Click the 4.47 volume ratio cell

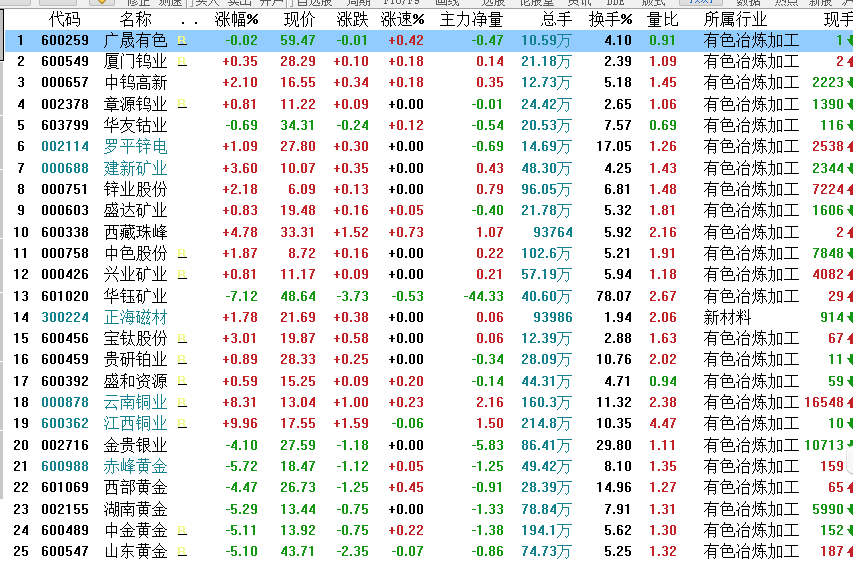pyautogui.click(x=663, y=423)
